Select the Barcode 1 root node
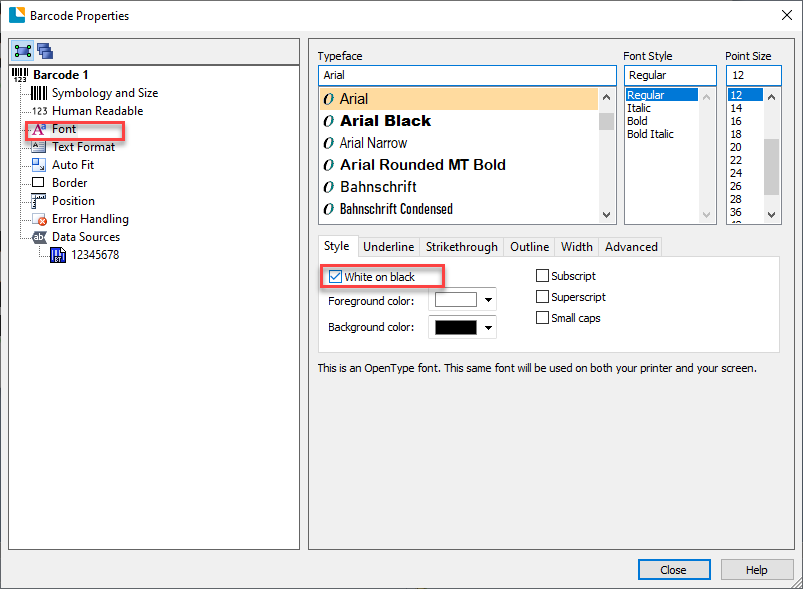Image resolution: width=803 pixels, height=589 pixels. [60, 75]
